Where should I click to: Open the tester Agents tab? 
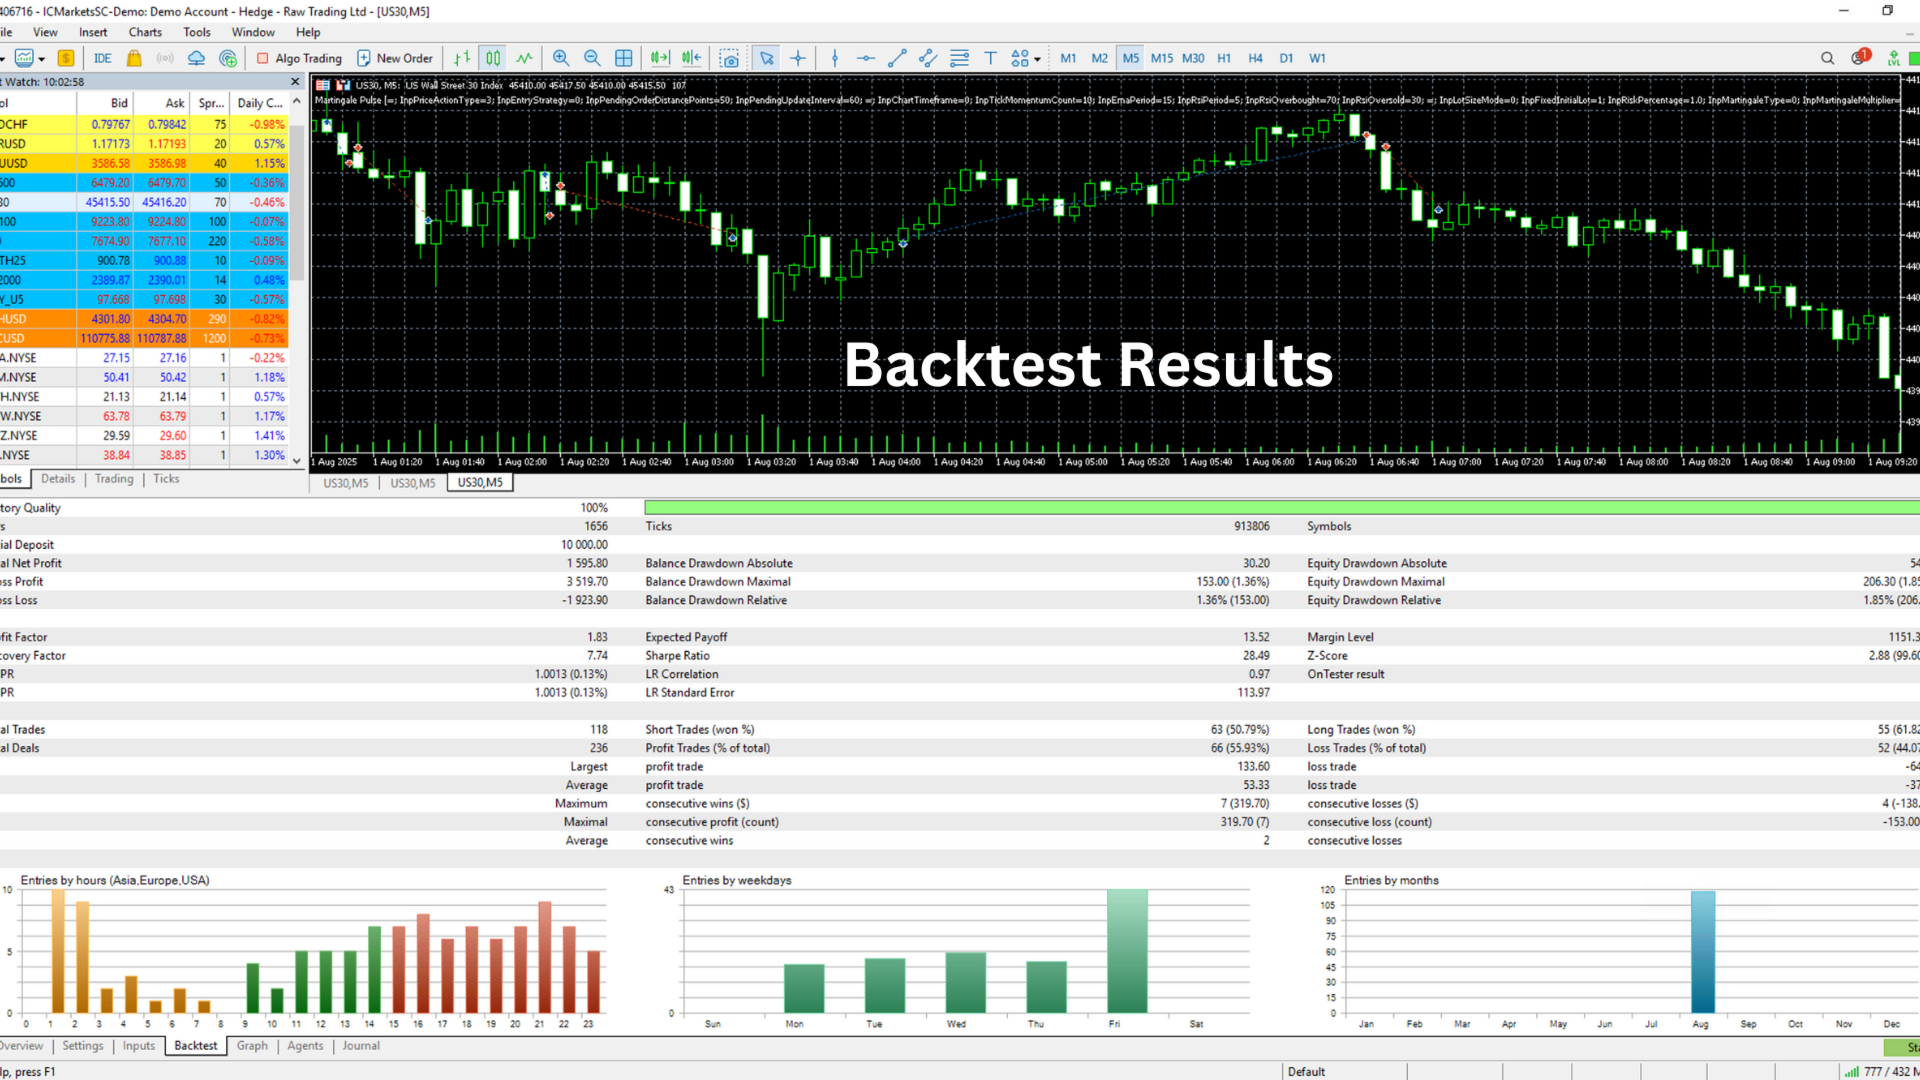pyautogui.click(x=305, y=1046)
